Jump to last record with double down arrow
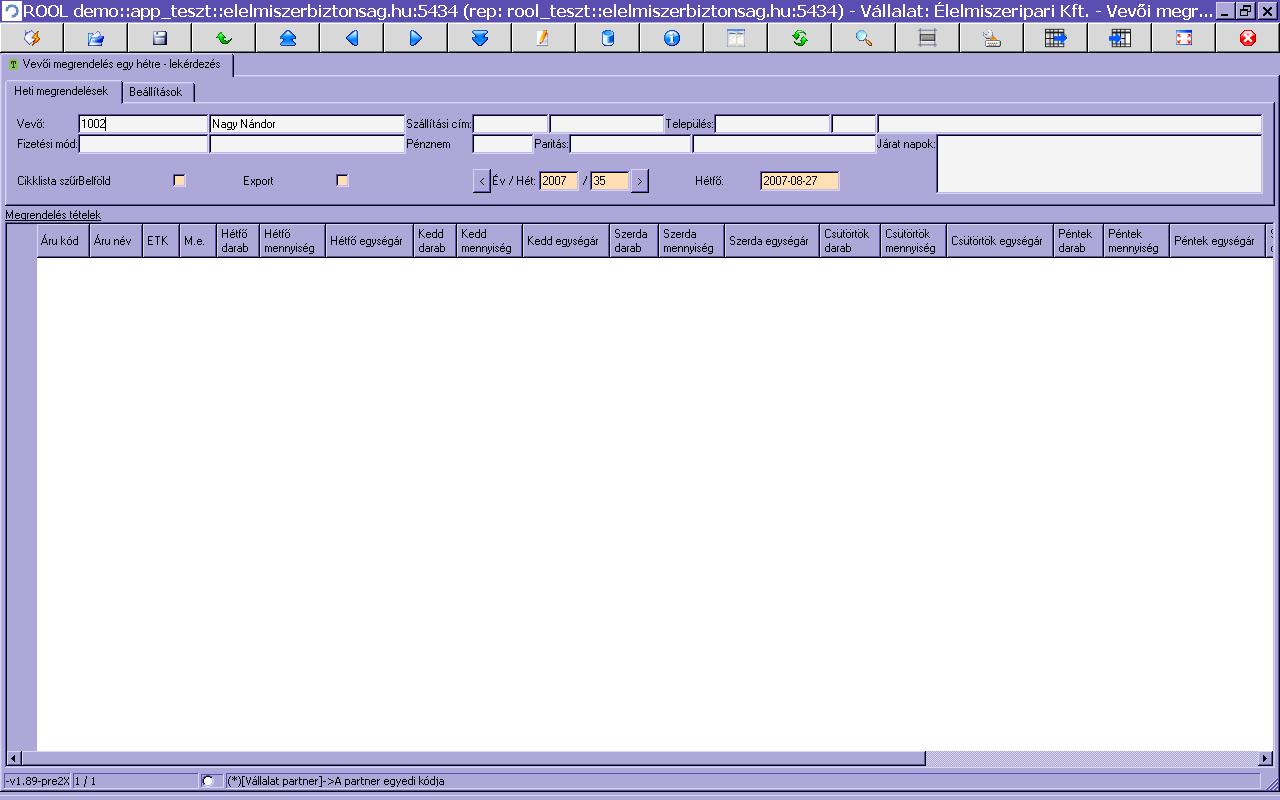The image size is (1280, 800). coord(480,38)
